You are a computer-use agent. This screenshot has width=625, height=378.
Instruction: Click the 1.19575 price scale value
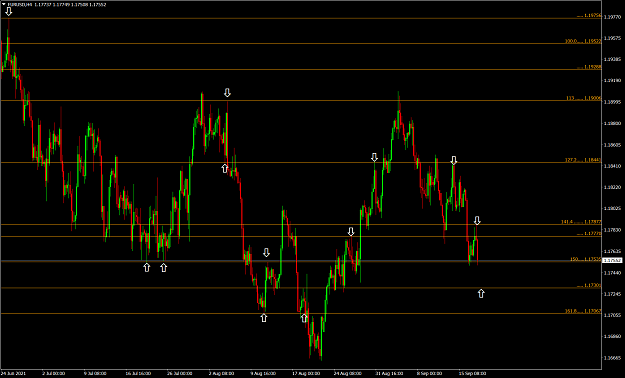coord(613,38)
